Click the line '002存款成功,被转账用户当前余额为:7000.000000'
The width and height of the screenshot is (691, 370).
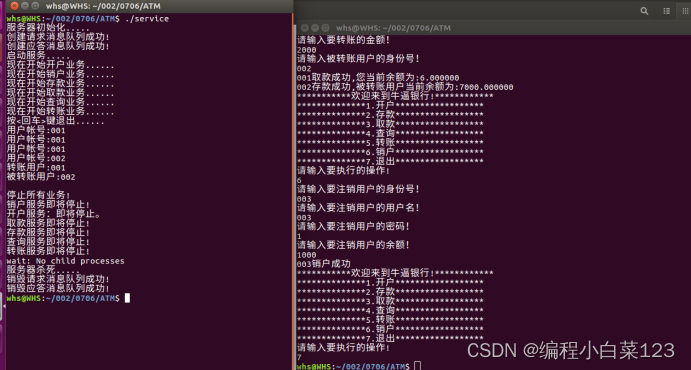(x=405, y=87)
